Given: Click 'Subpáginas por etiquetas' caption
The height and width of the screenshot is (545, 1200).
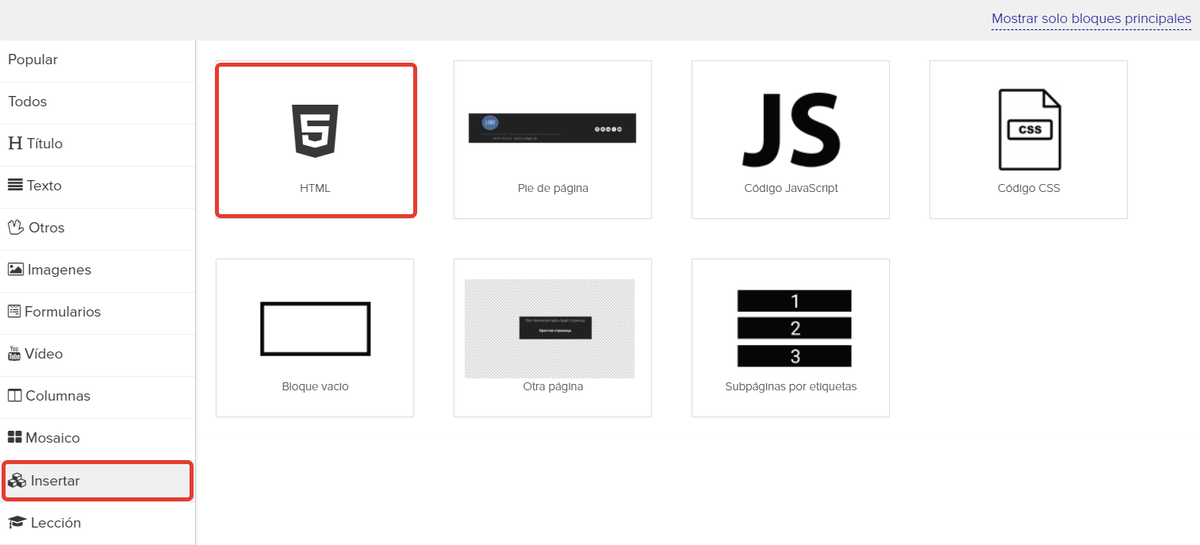Looking at the screenshot, I should click(x=791, y=386).
